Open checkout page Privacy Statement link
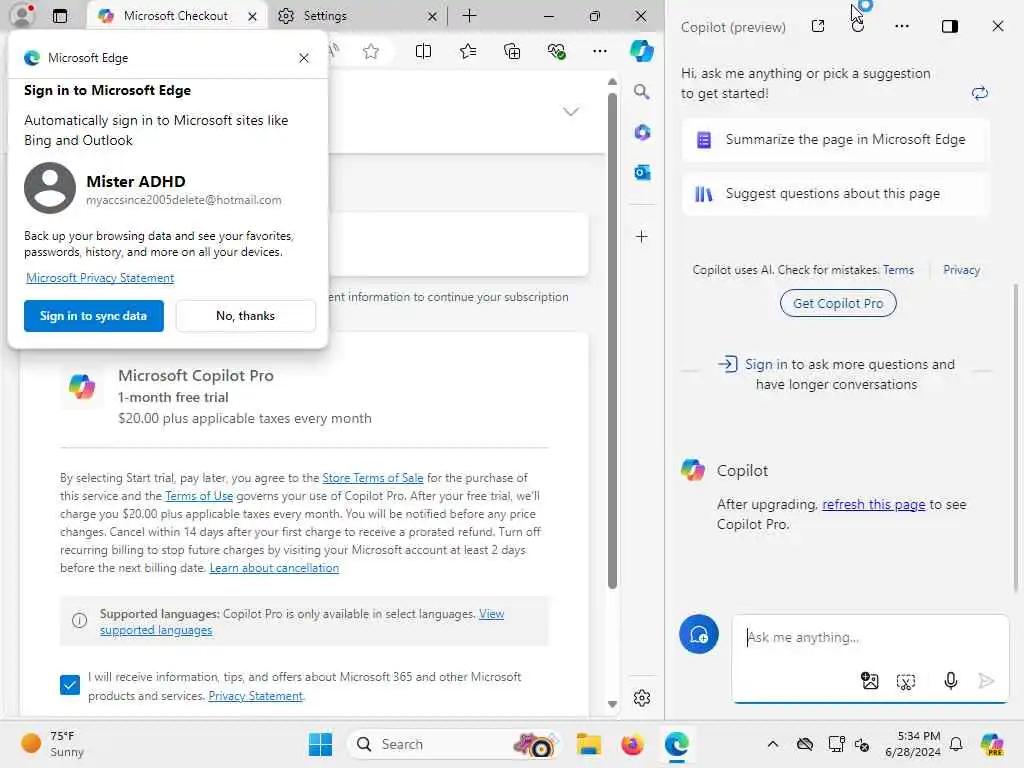Viewport: 1024px width, 768px height. 255,696
